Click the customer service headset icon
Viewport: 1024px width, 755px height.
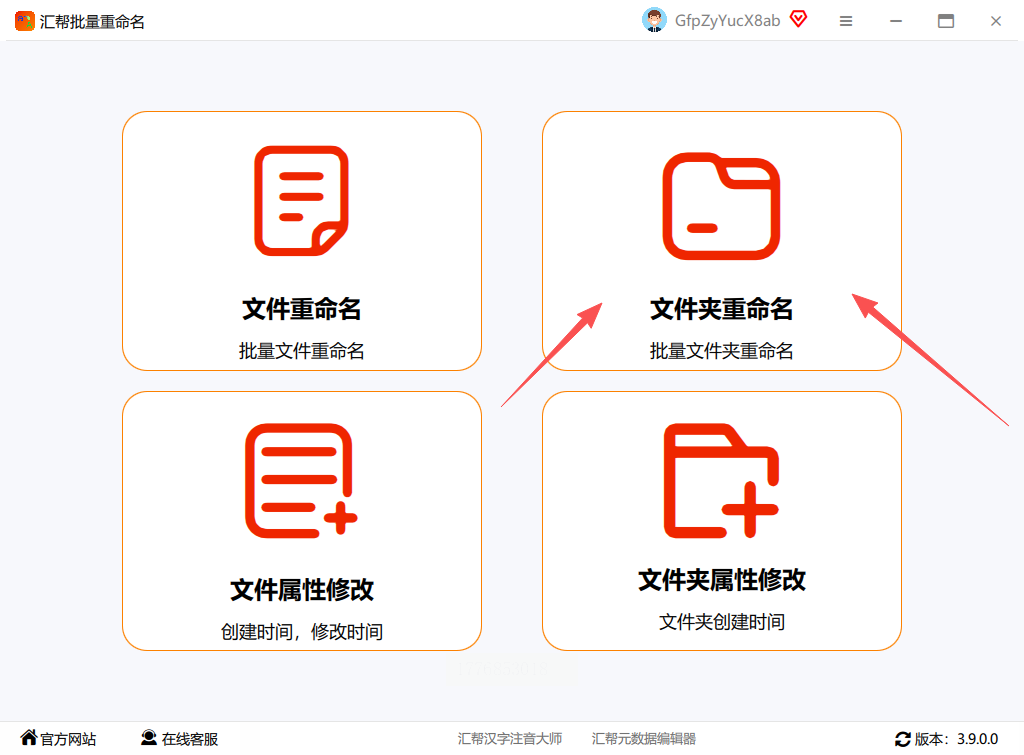149,737
